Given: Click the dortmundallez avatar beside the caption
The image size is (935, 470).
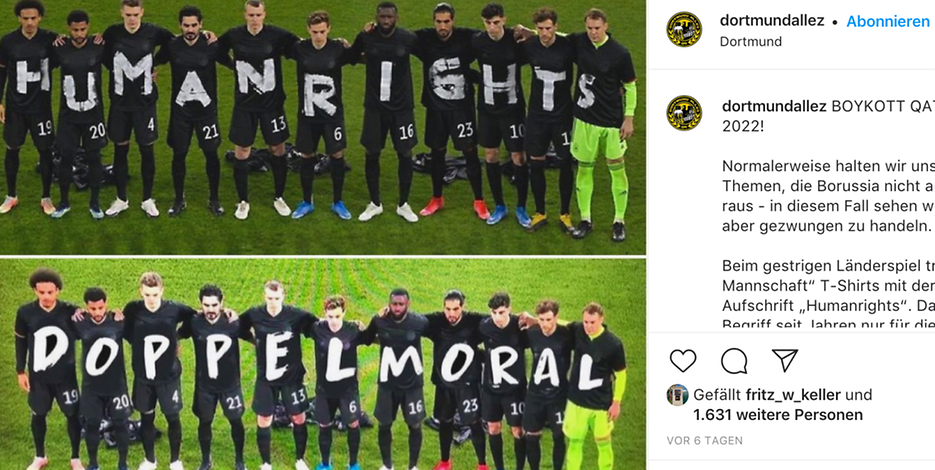Looking at the screenshot, I should 684,113.
